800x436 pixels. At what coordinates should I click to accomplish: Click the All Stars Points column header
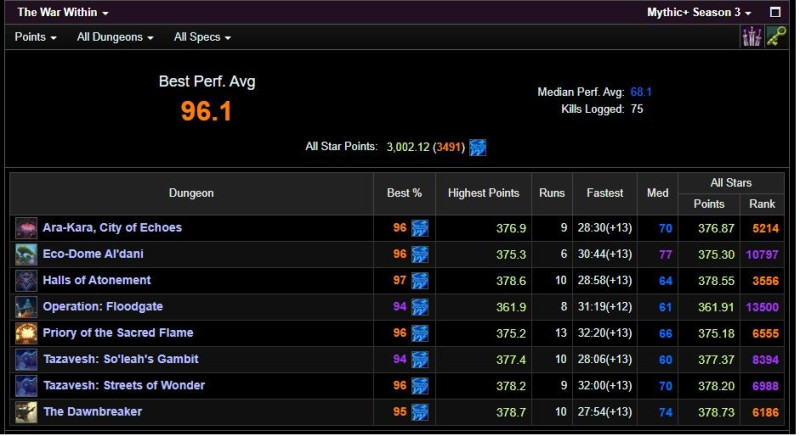point(709,204)
